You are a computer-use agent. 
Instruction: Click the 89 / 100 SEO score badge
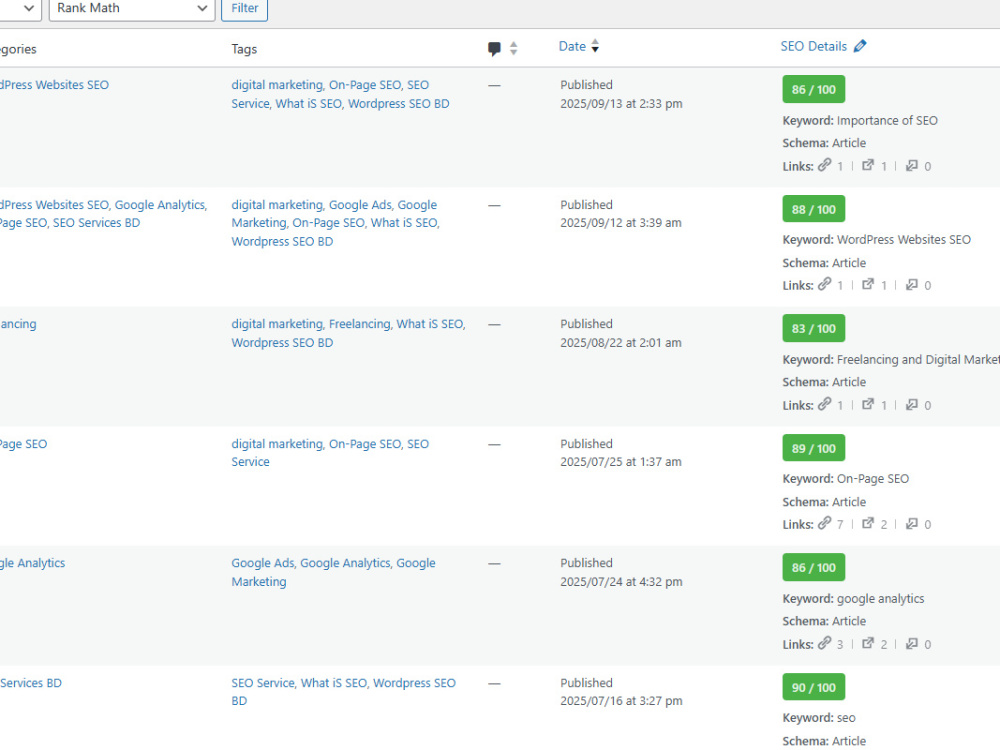click(x=814, y=448)
